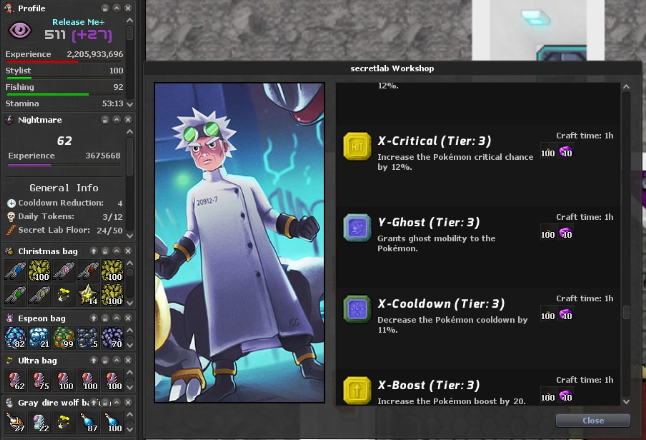The image size is (646, 440).
Task: Click the purple eye clan icon in Profile
Action: coord(20,30)
